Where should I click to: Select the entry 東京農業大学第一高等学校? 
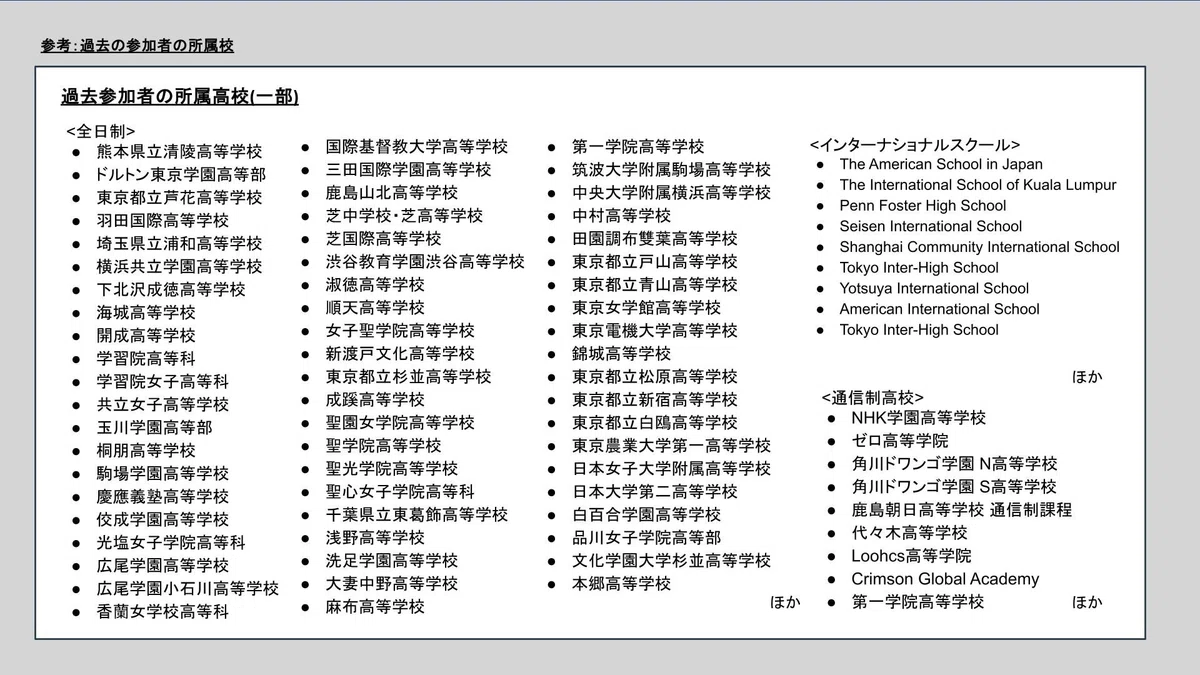[x=671, y=446]
